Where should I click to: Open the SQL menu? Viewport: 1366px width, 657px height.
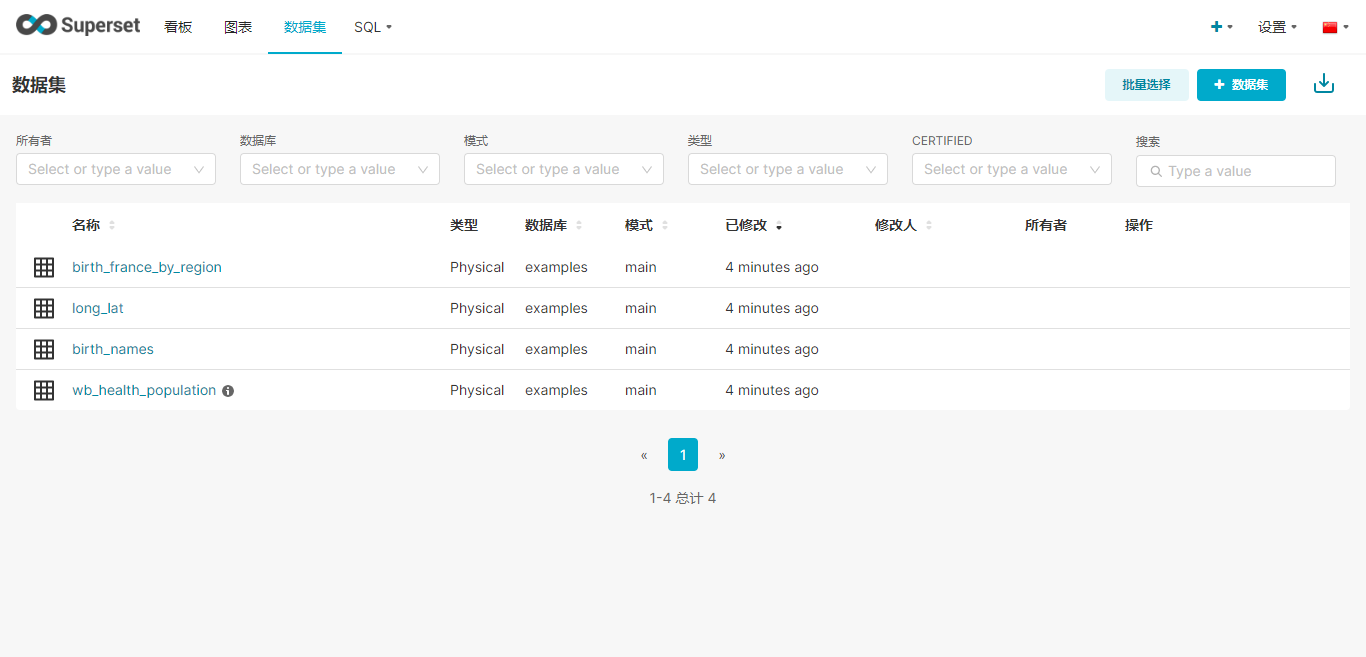(x=373, y=27)
